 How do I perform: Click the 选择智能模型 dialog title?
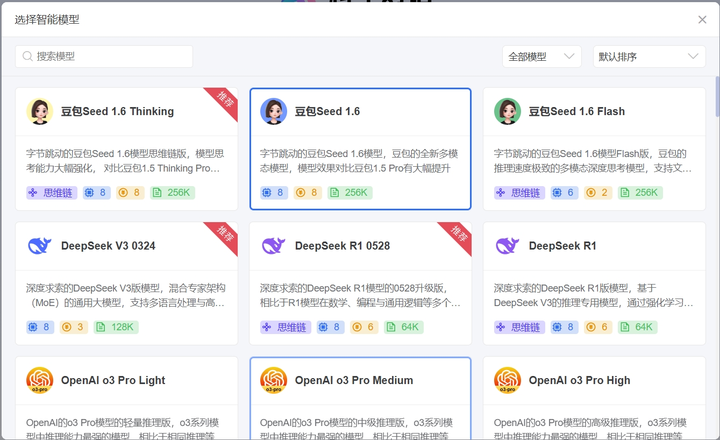[x=47, y=20]
